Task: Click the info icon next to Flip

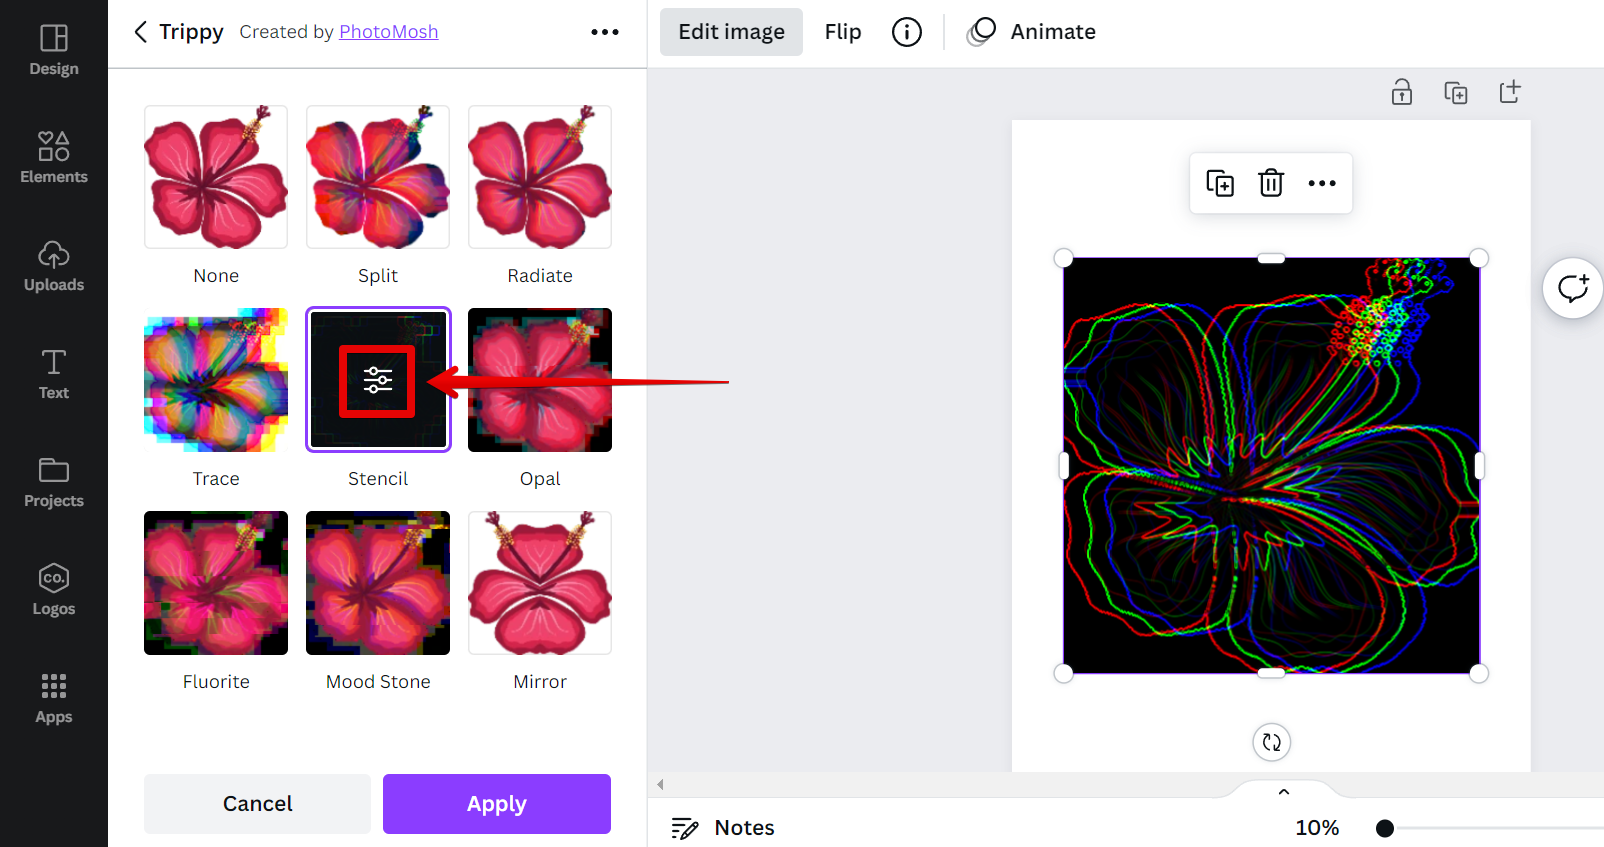Action: (x=906, y=32)
